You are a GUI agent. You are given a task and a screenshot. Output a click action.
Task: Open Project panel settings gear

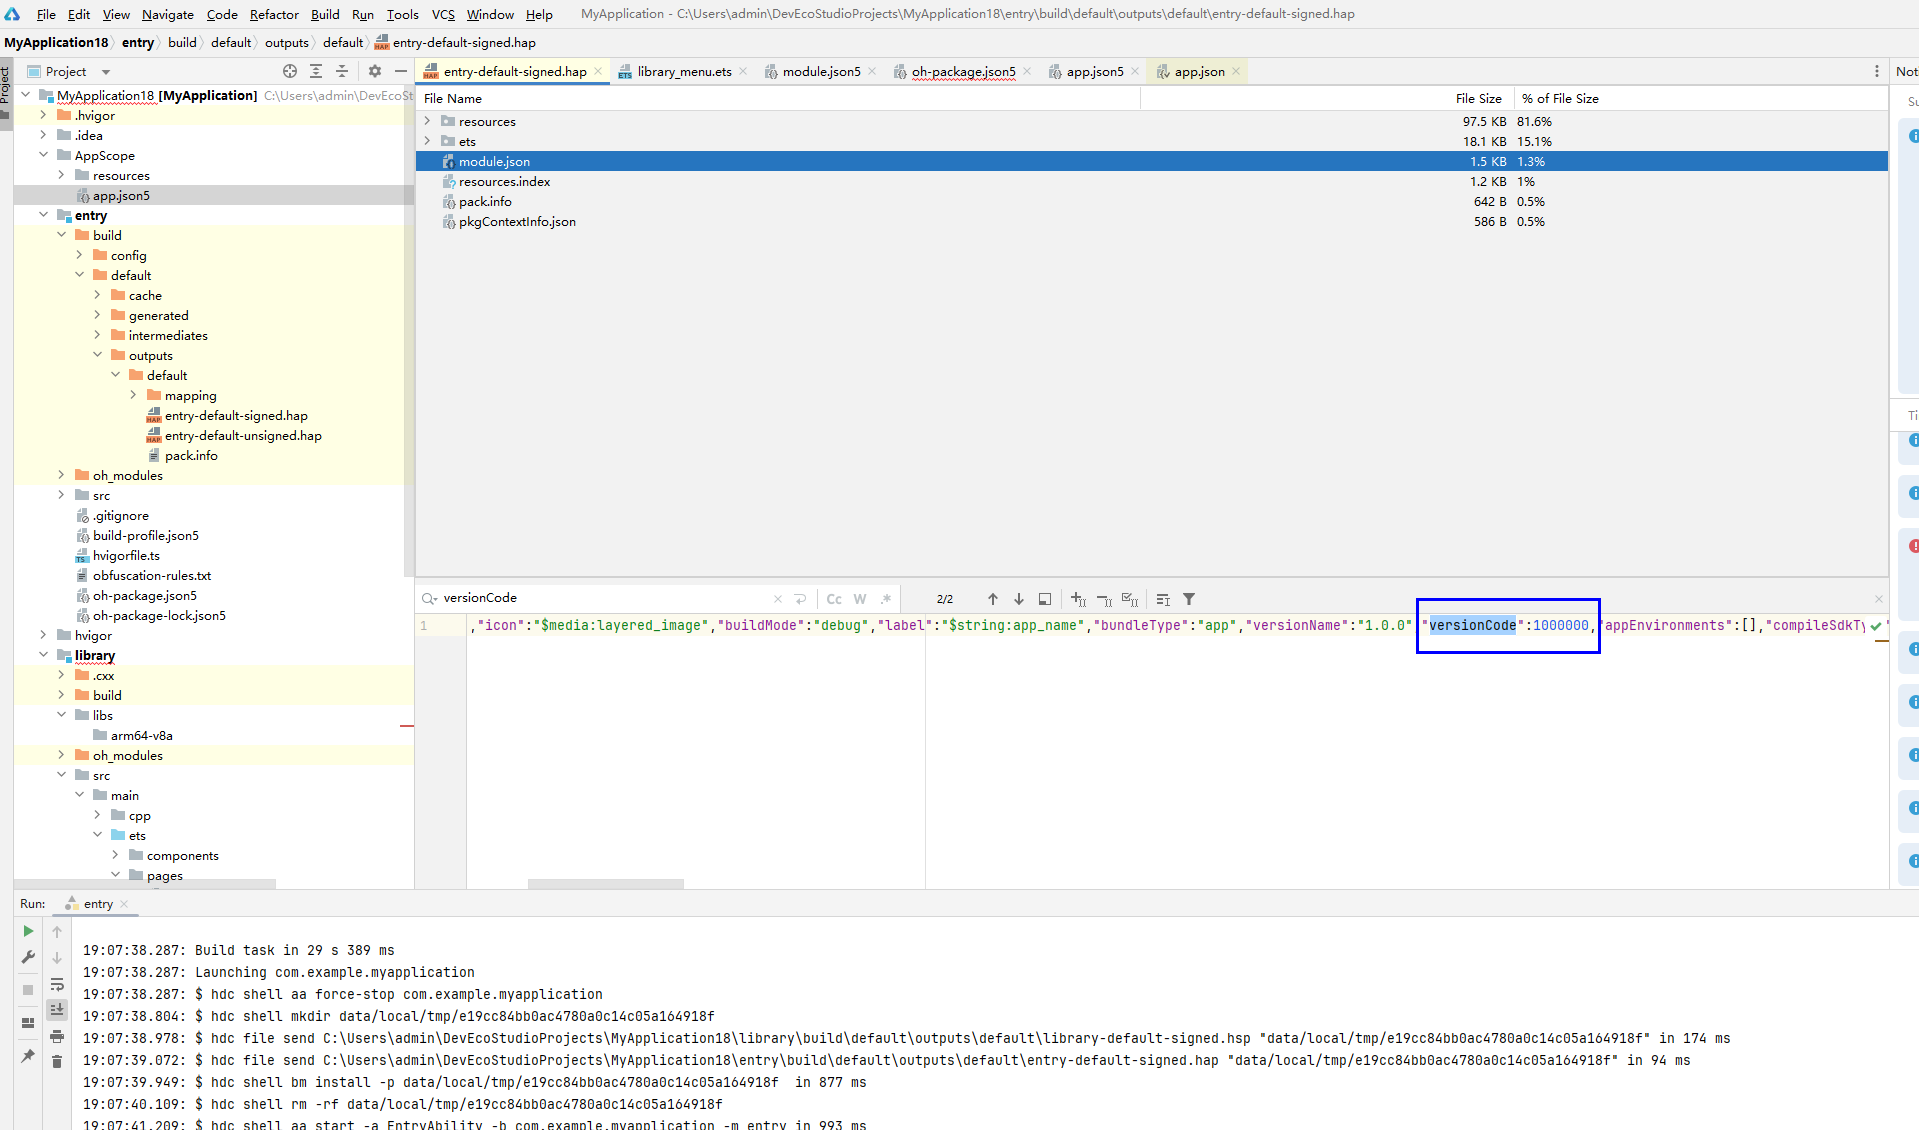(375, 71)
